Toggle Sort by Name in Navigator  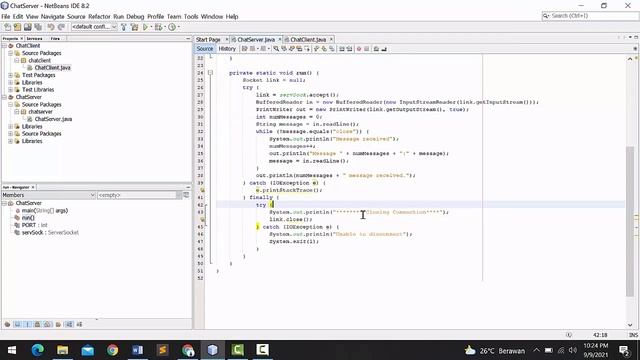(x=69, y=324)
